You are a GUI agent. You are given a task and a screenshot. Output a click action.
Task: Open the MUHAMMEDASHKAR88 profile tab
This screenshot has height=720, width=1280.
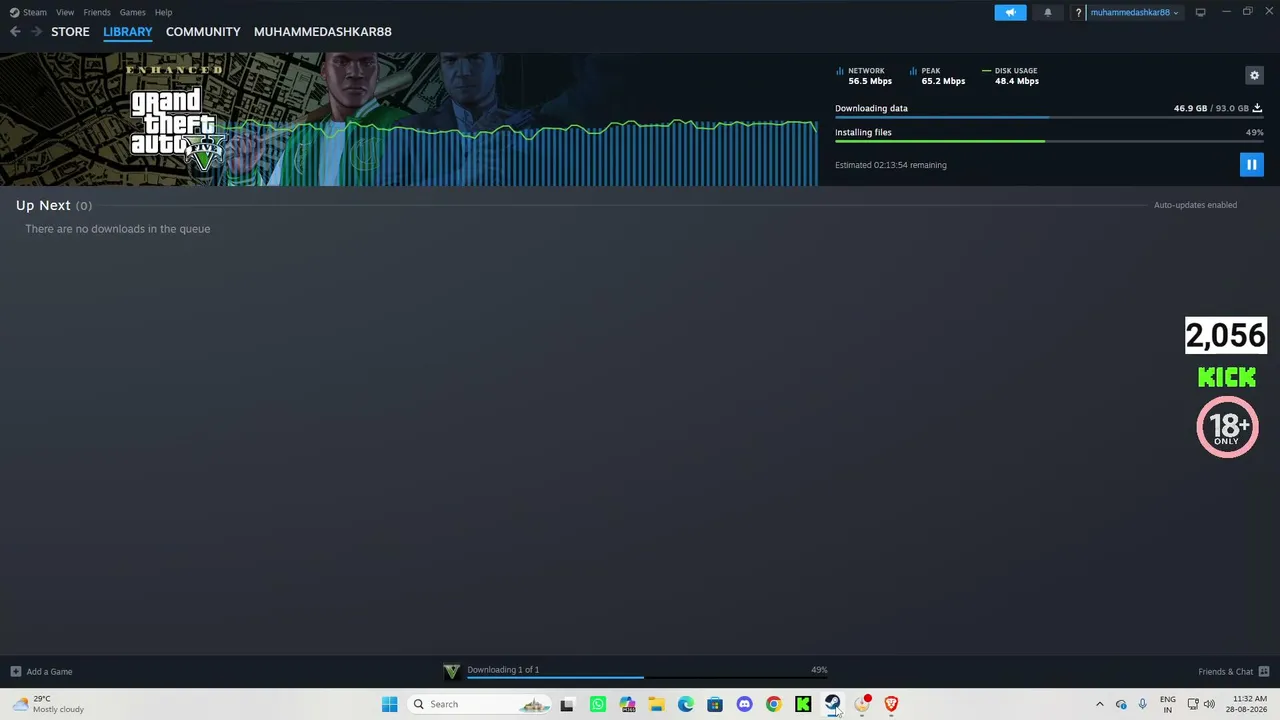[x=323, y=32]
